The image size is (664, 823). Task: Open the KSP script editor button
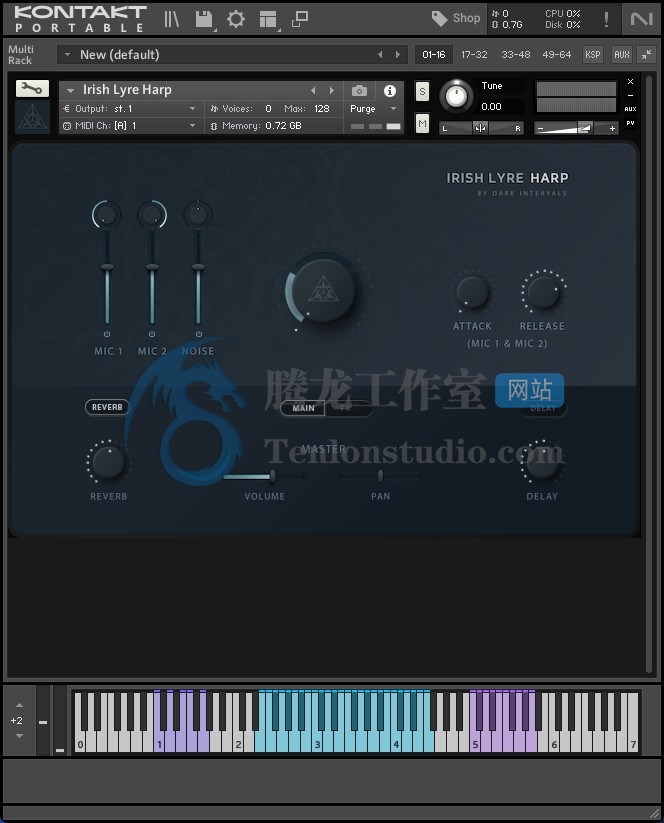click(593, 55)
